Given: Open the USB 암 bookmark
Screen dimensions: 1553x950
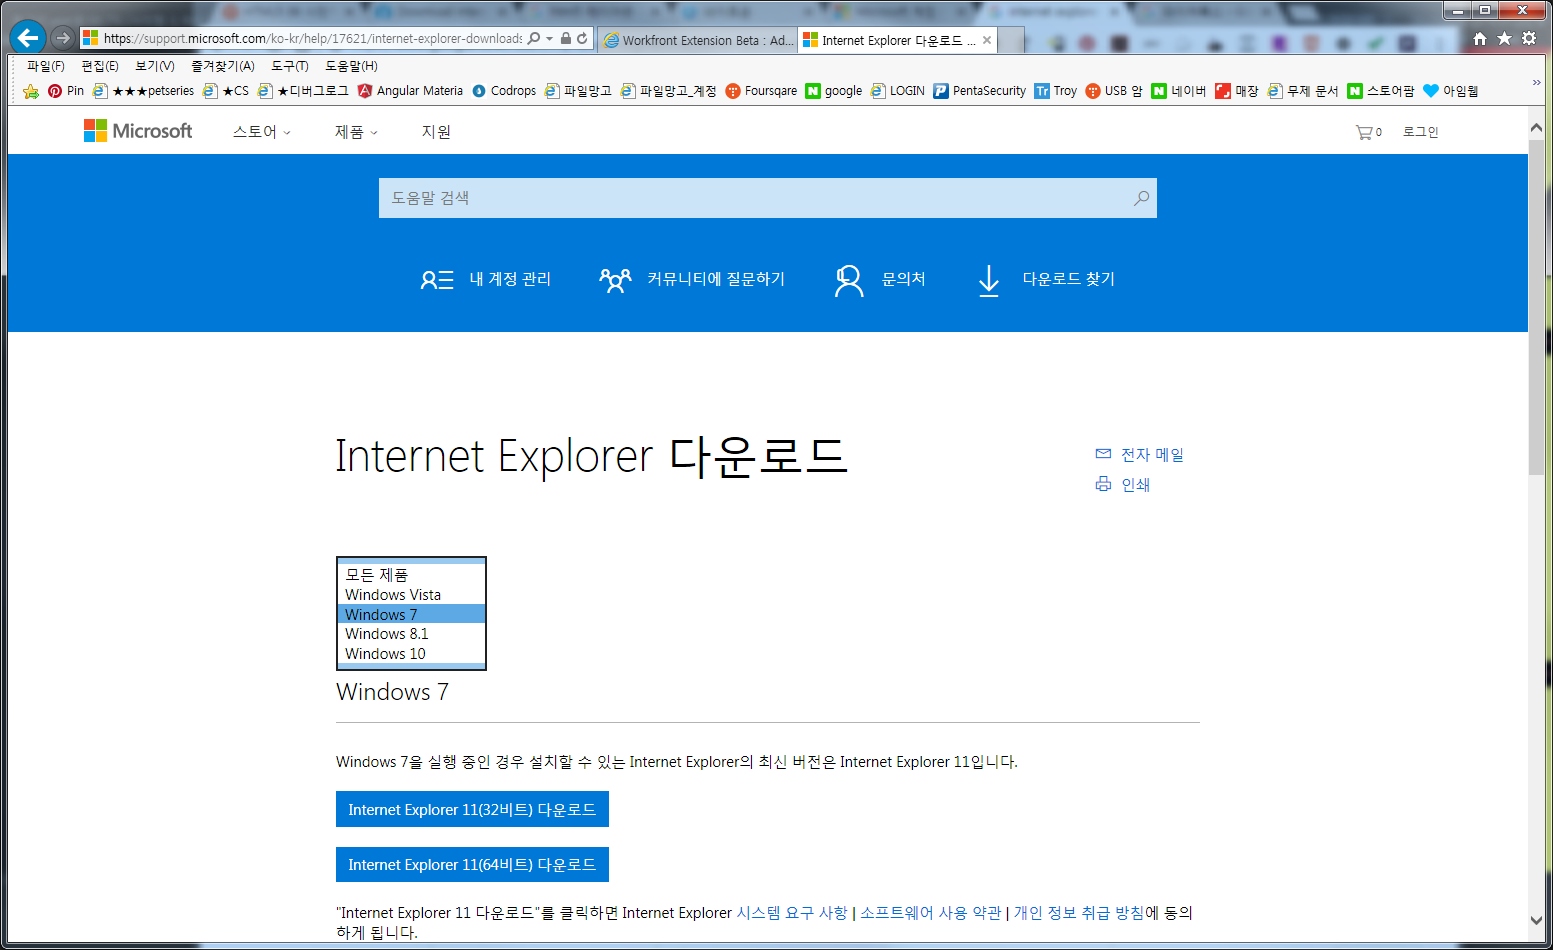Looking at the screenshot, I should coord(1114,91).
